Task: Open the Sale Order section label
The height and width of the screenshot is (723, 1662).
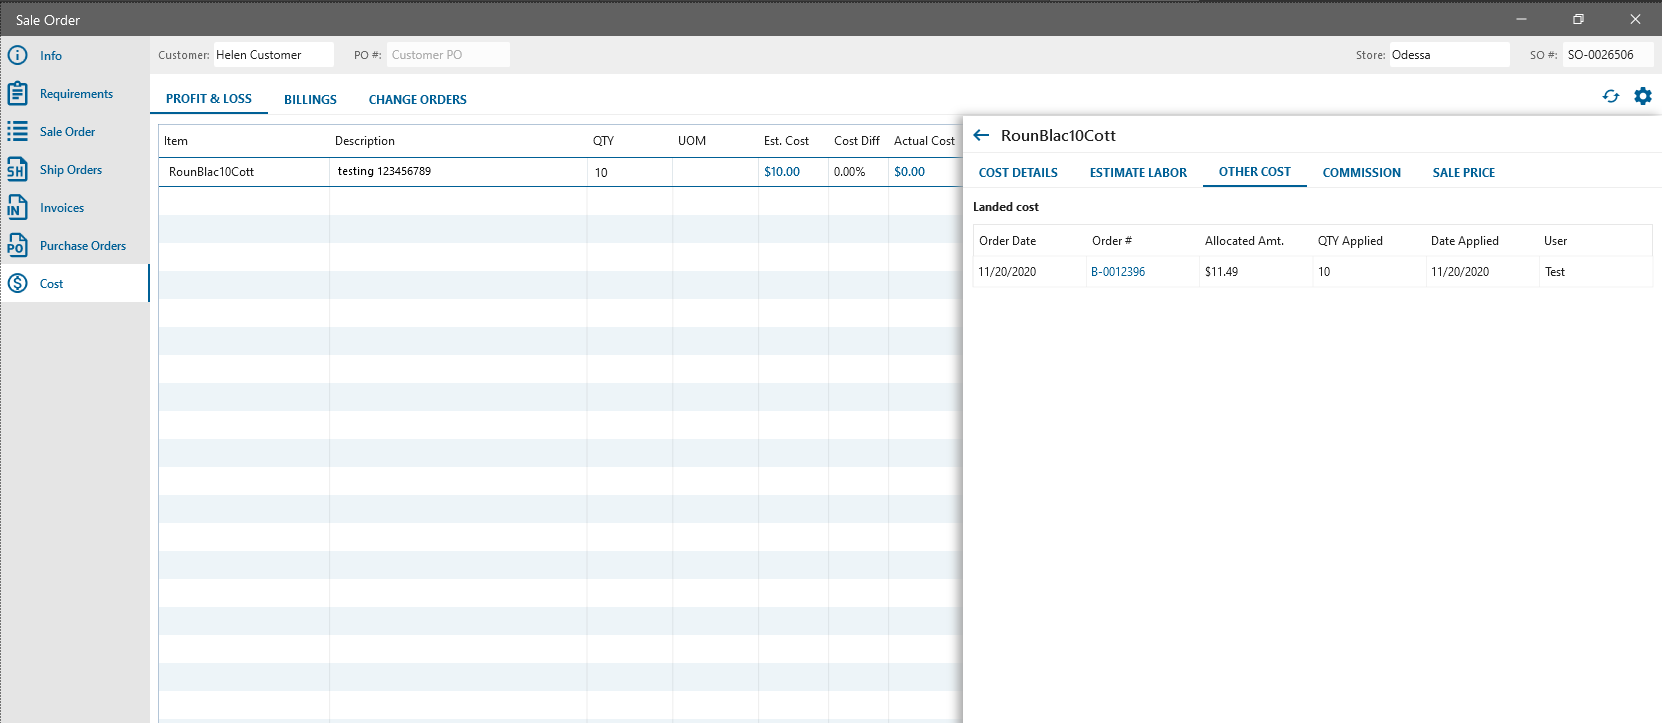Action: [67, 132]
